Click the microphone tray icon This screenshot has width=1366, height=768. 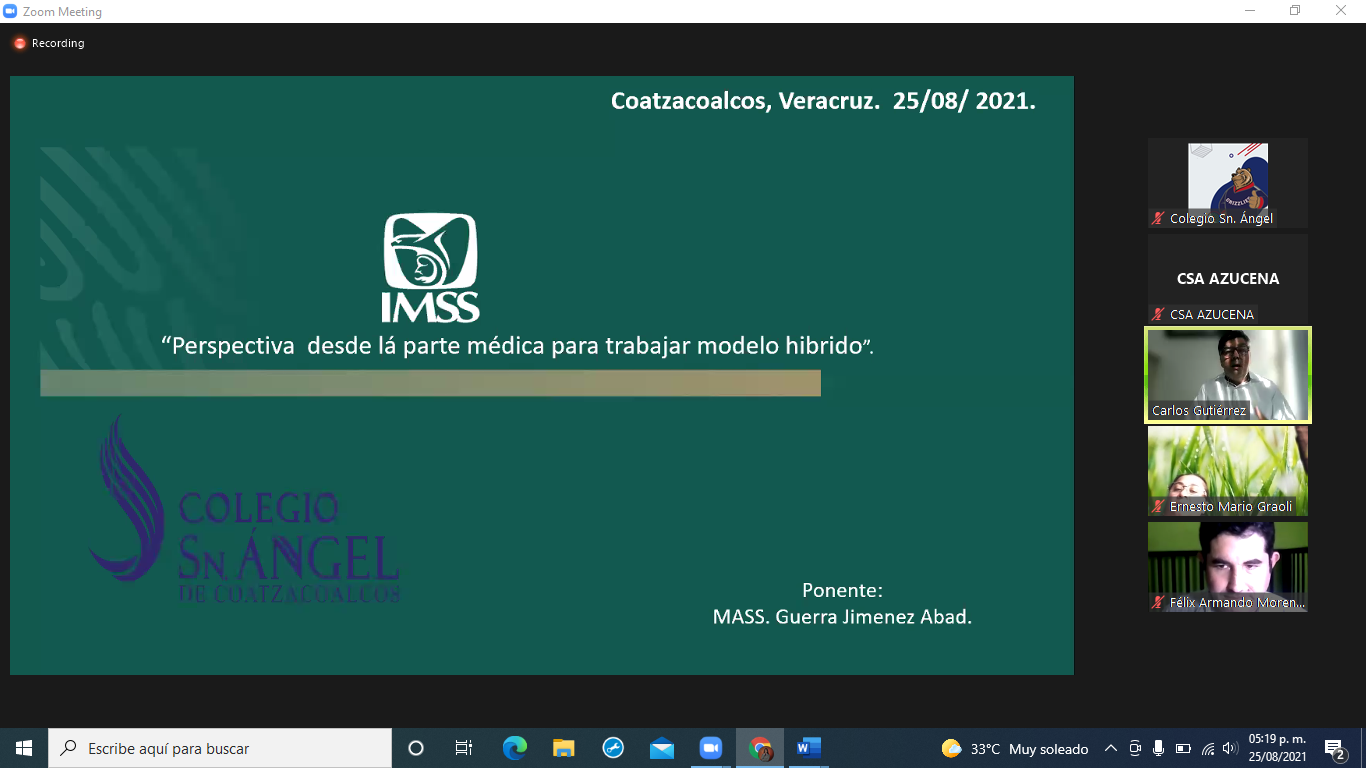tap(1159, 748)
